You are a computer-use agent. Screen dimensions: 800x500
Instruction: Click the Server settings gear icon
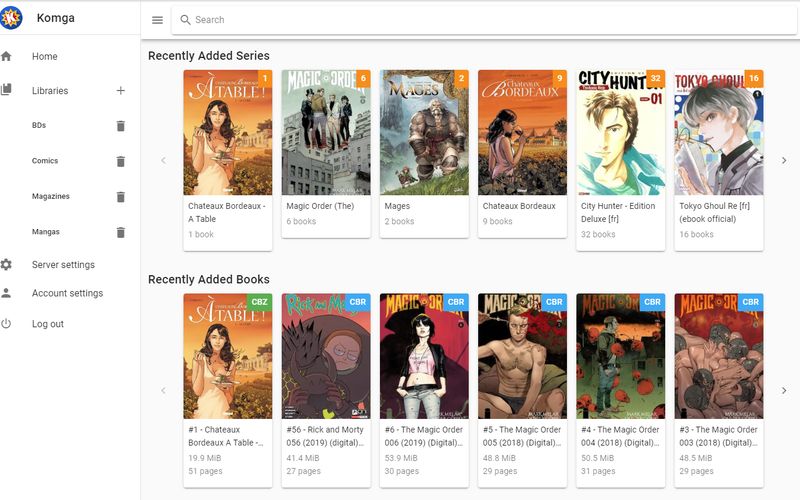point(6,264)
